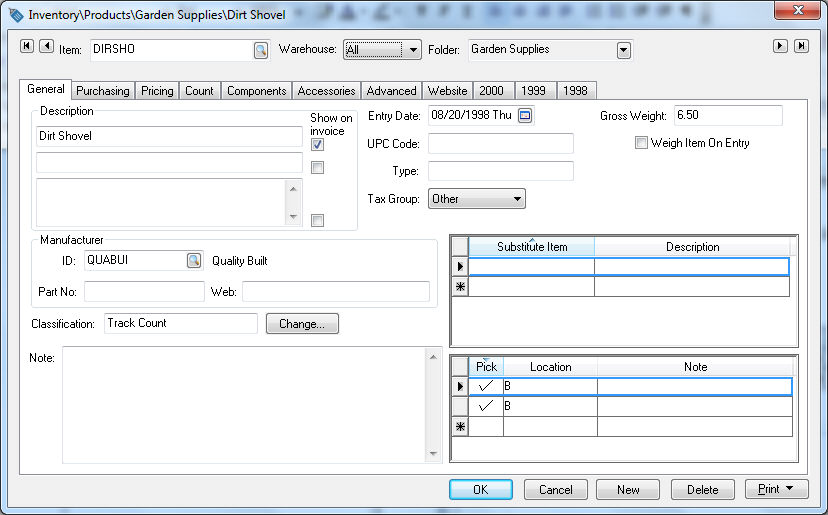828x515 pixels.
Task: Toggle third Show on invoice checkbox
Action: point(317,221)
